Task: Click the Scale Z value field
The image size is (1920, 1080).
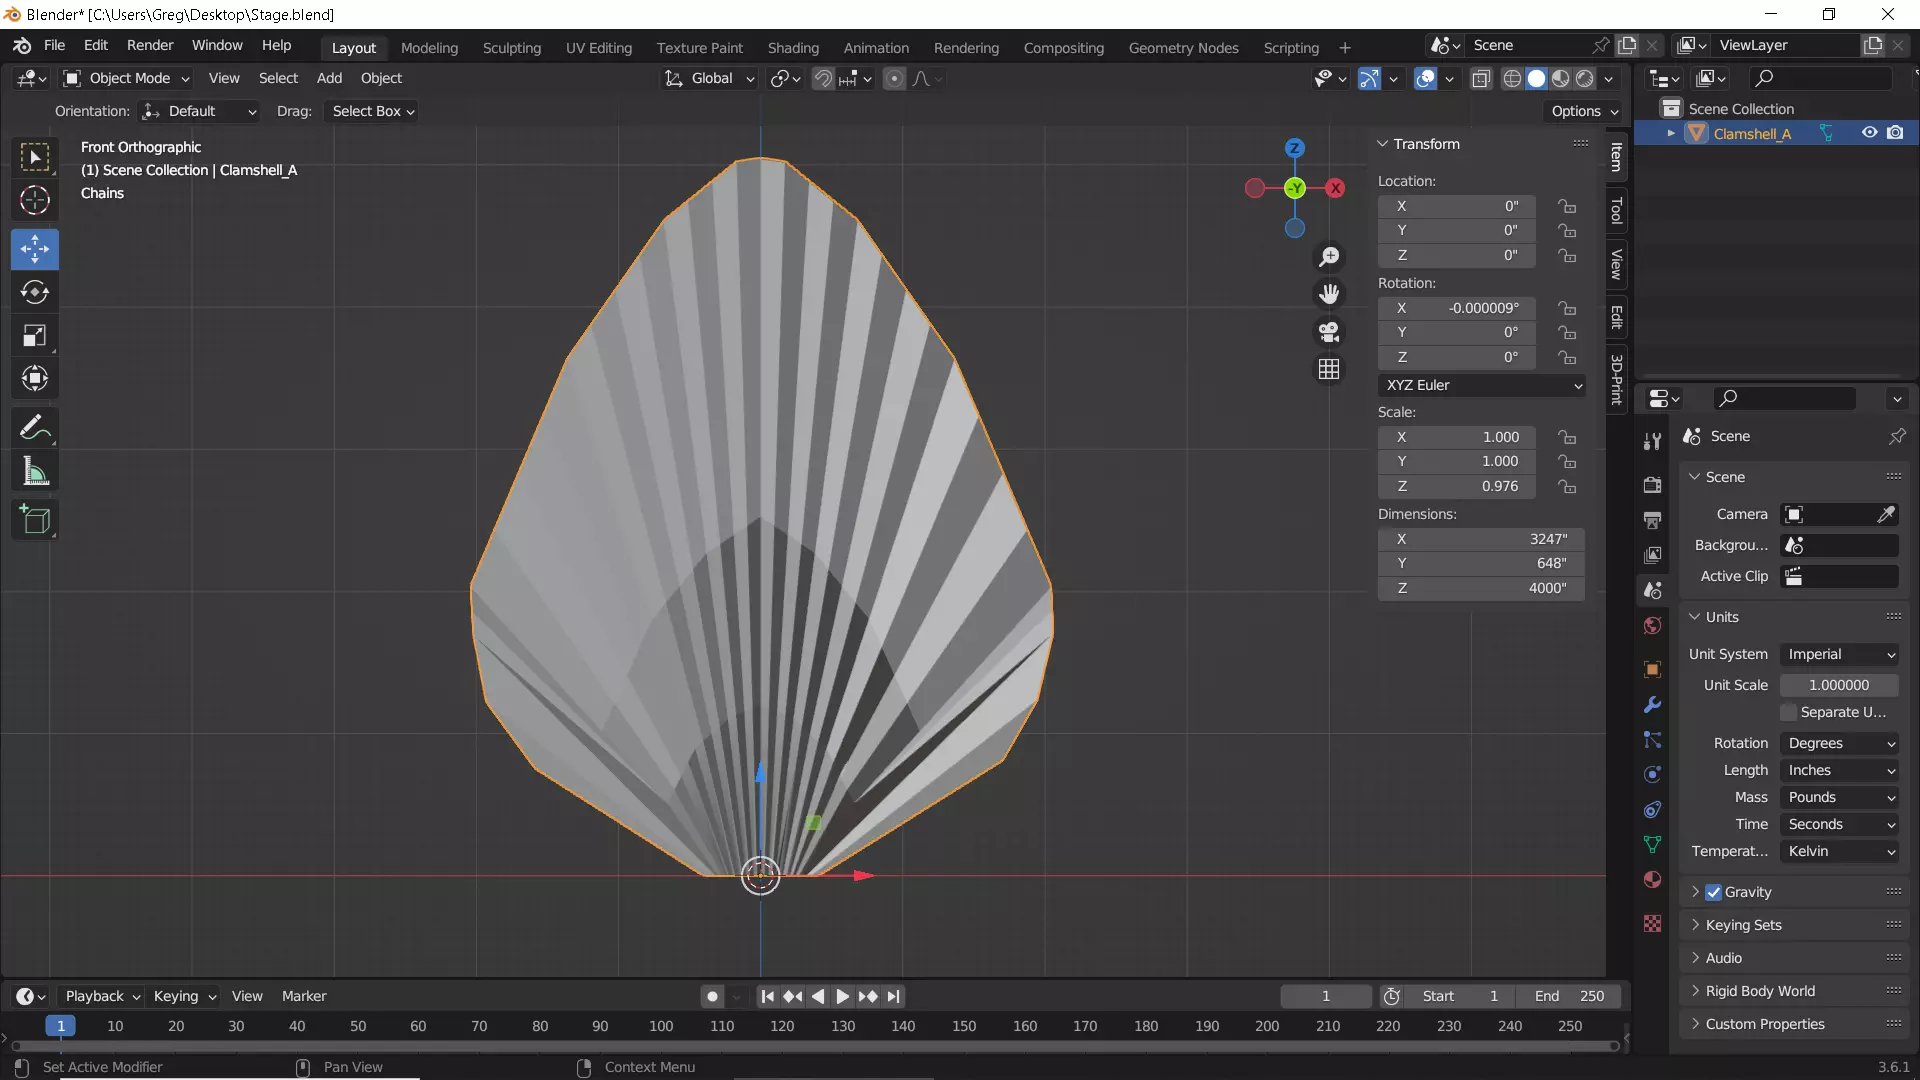Action: click(x=1457, y=486)
